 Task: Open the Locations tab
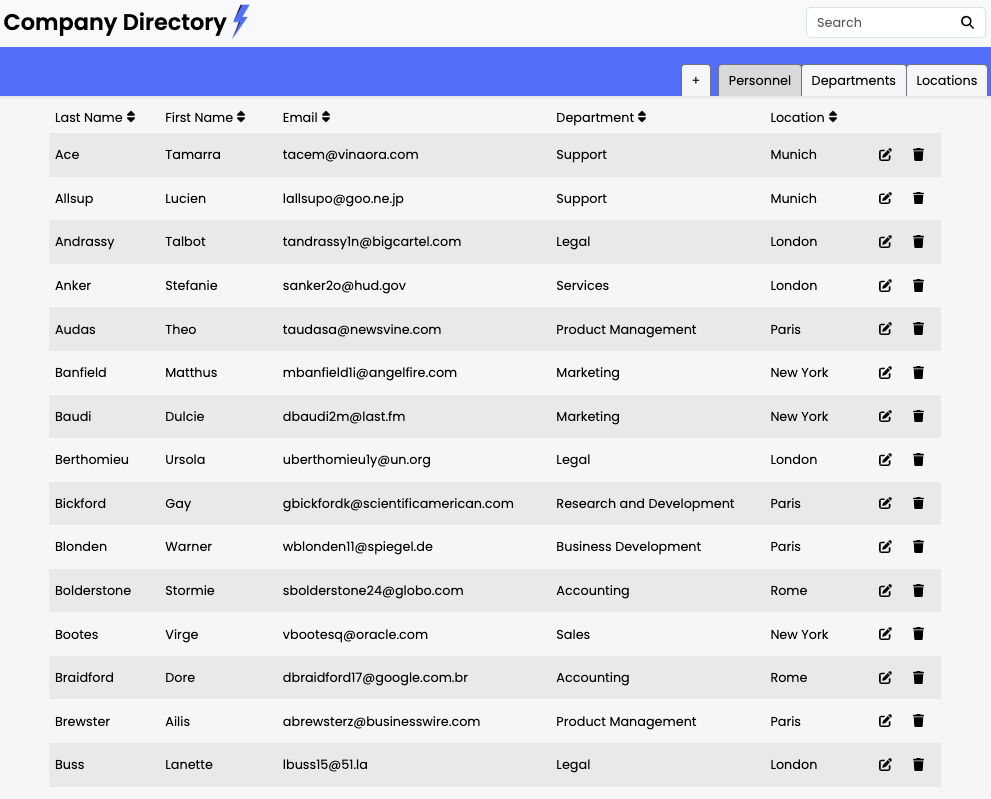click(x=946, y=81)
